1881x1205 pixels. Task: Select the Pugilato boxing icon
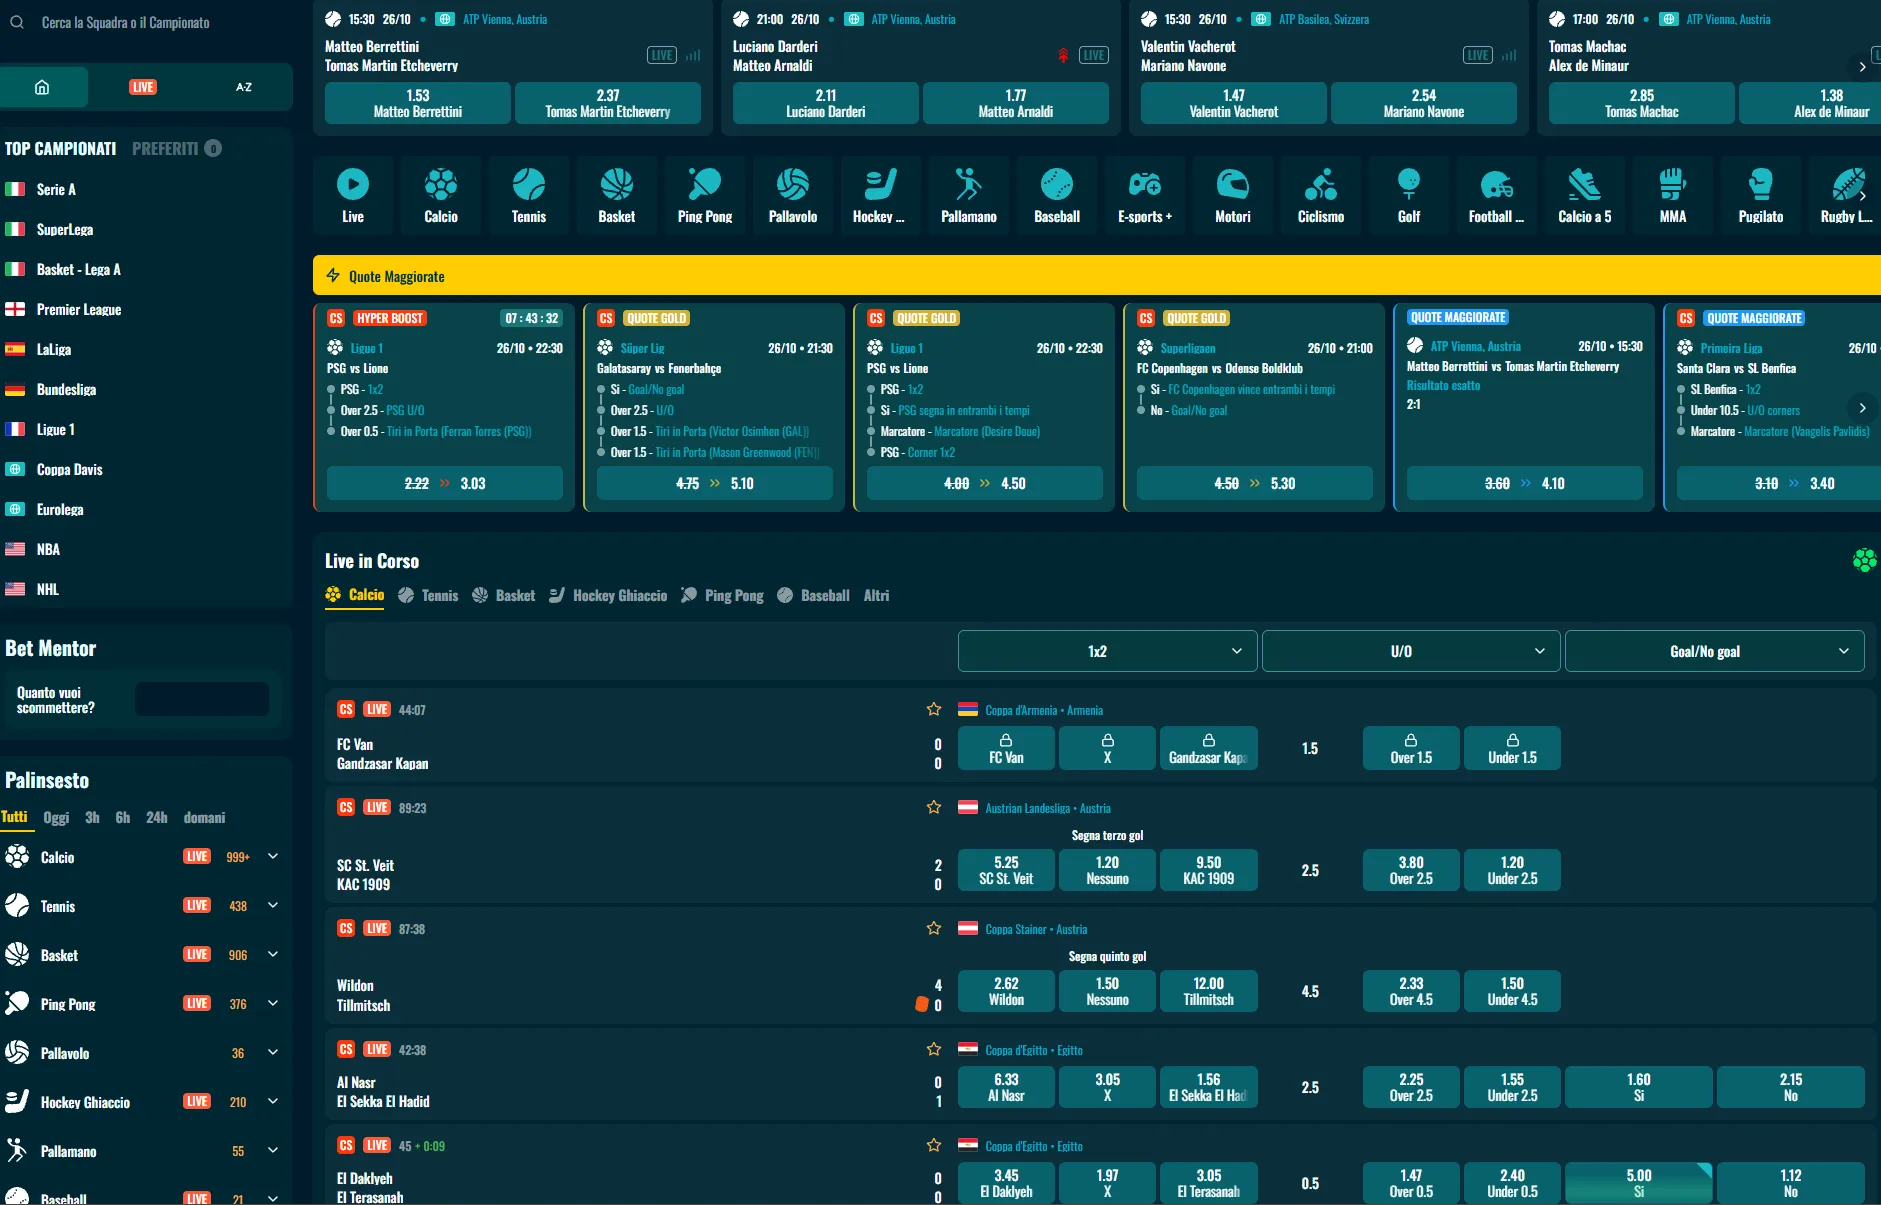pyautogui.click(x=1761, y=195)
